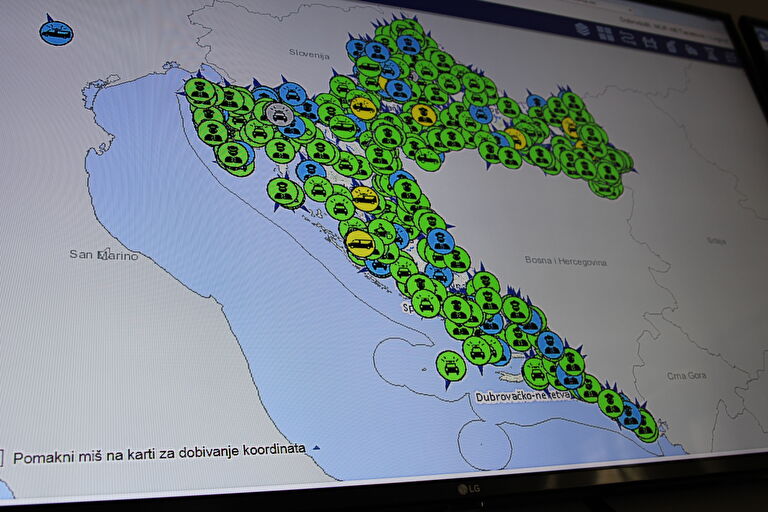
Task: Select the grey police car marker
Action: [x=280, y=115]
